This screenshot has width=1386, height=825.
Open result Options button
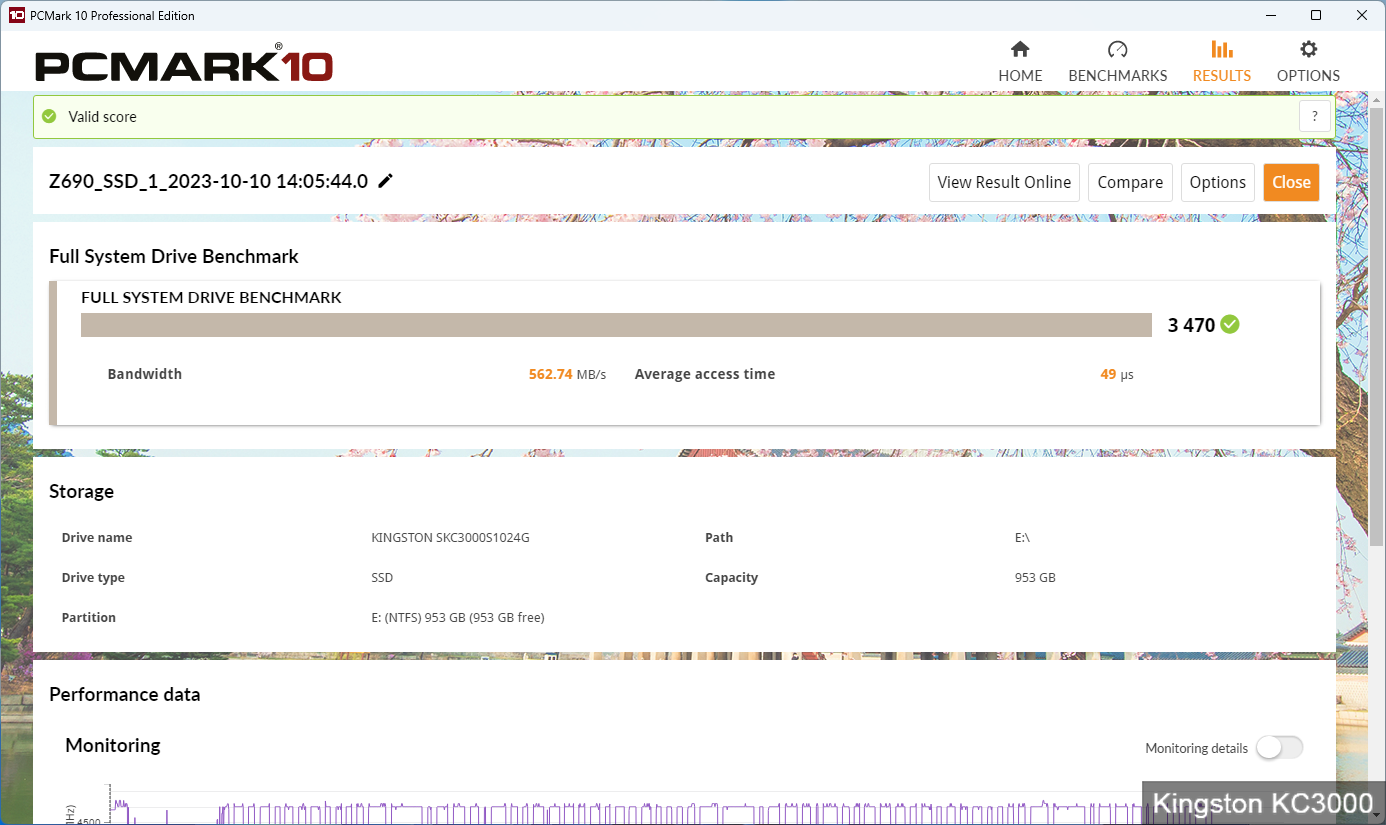click(1217, 182)
